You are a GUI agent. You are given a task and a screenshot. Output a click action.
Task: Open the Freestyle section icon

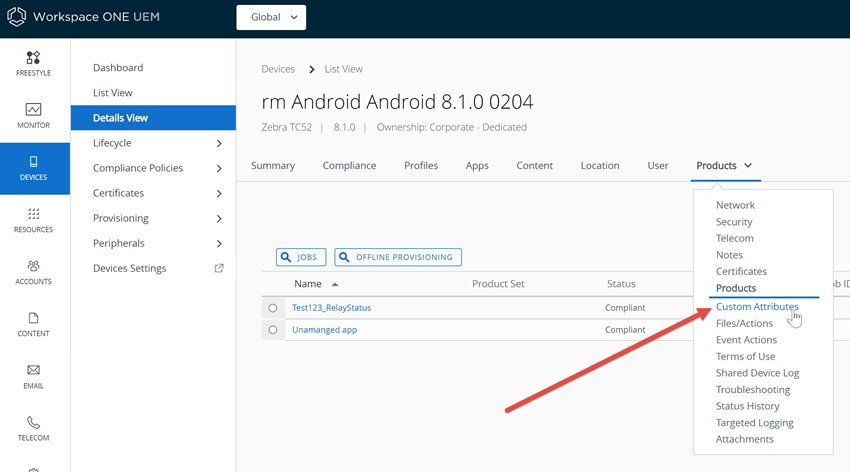pos(33,57)
